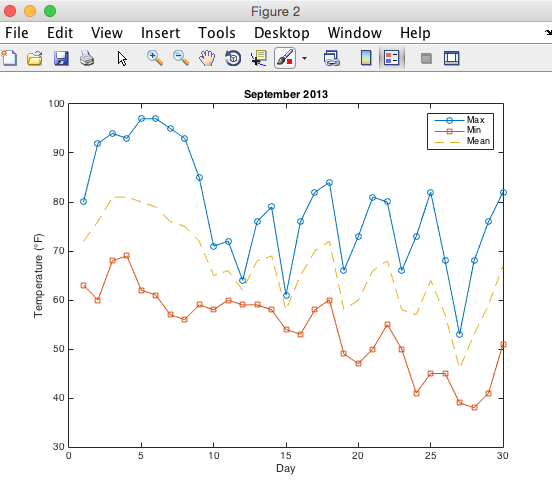Insert a colorbar with the toolbar icon
Viewport: 552px width, 492px height.
(x=366, y=58)
